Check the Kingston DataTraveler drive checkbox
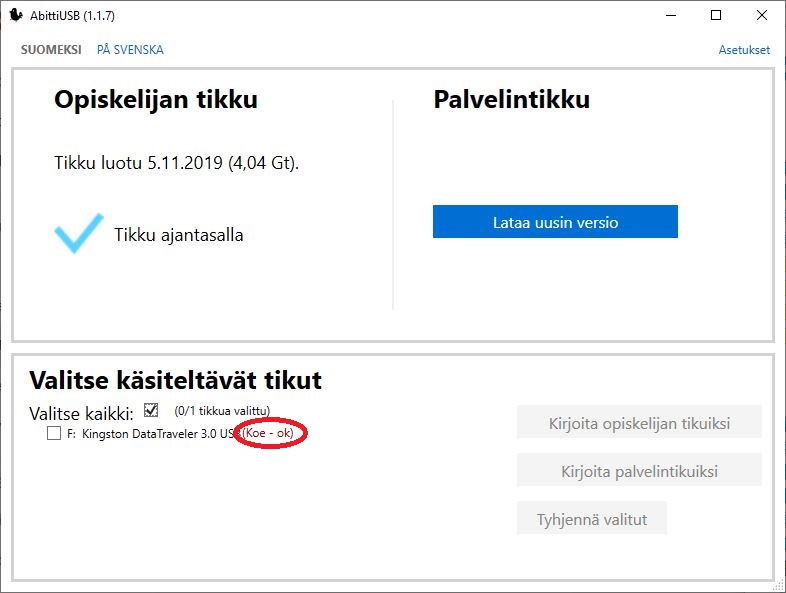 (54, 434)
